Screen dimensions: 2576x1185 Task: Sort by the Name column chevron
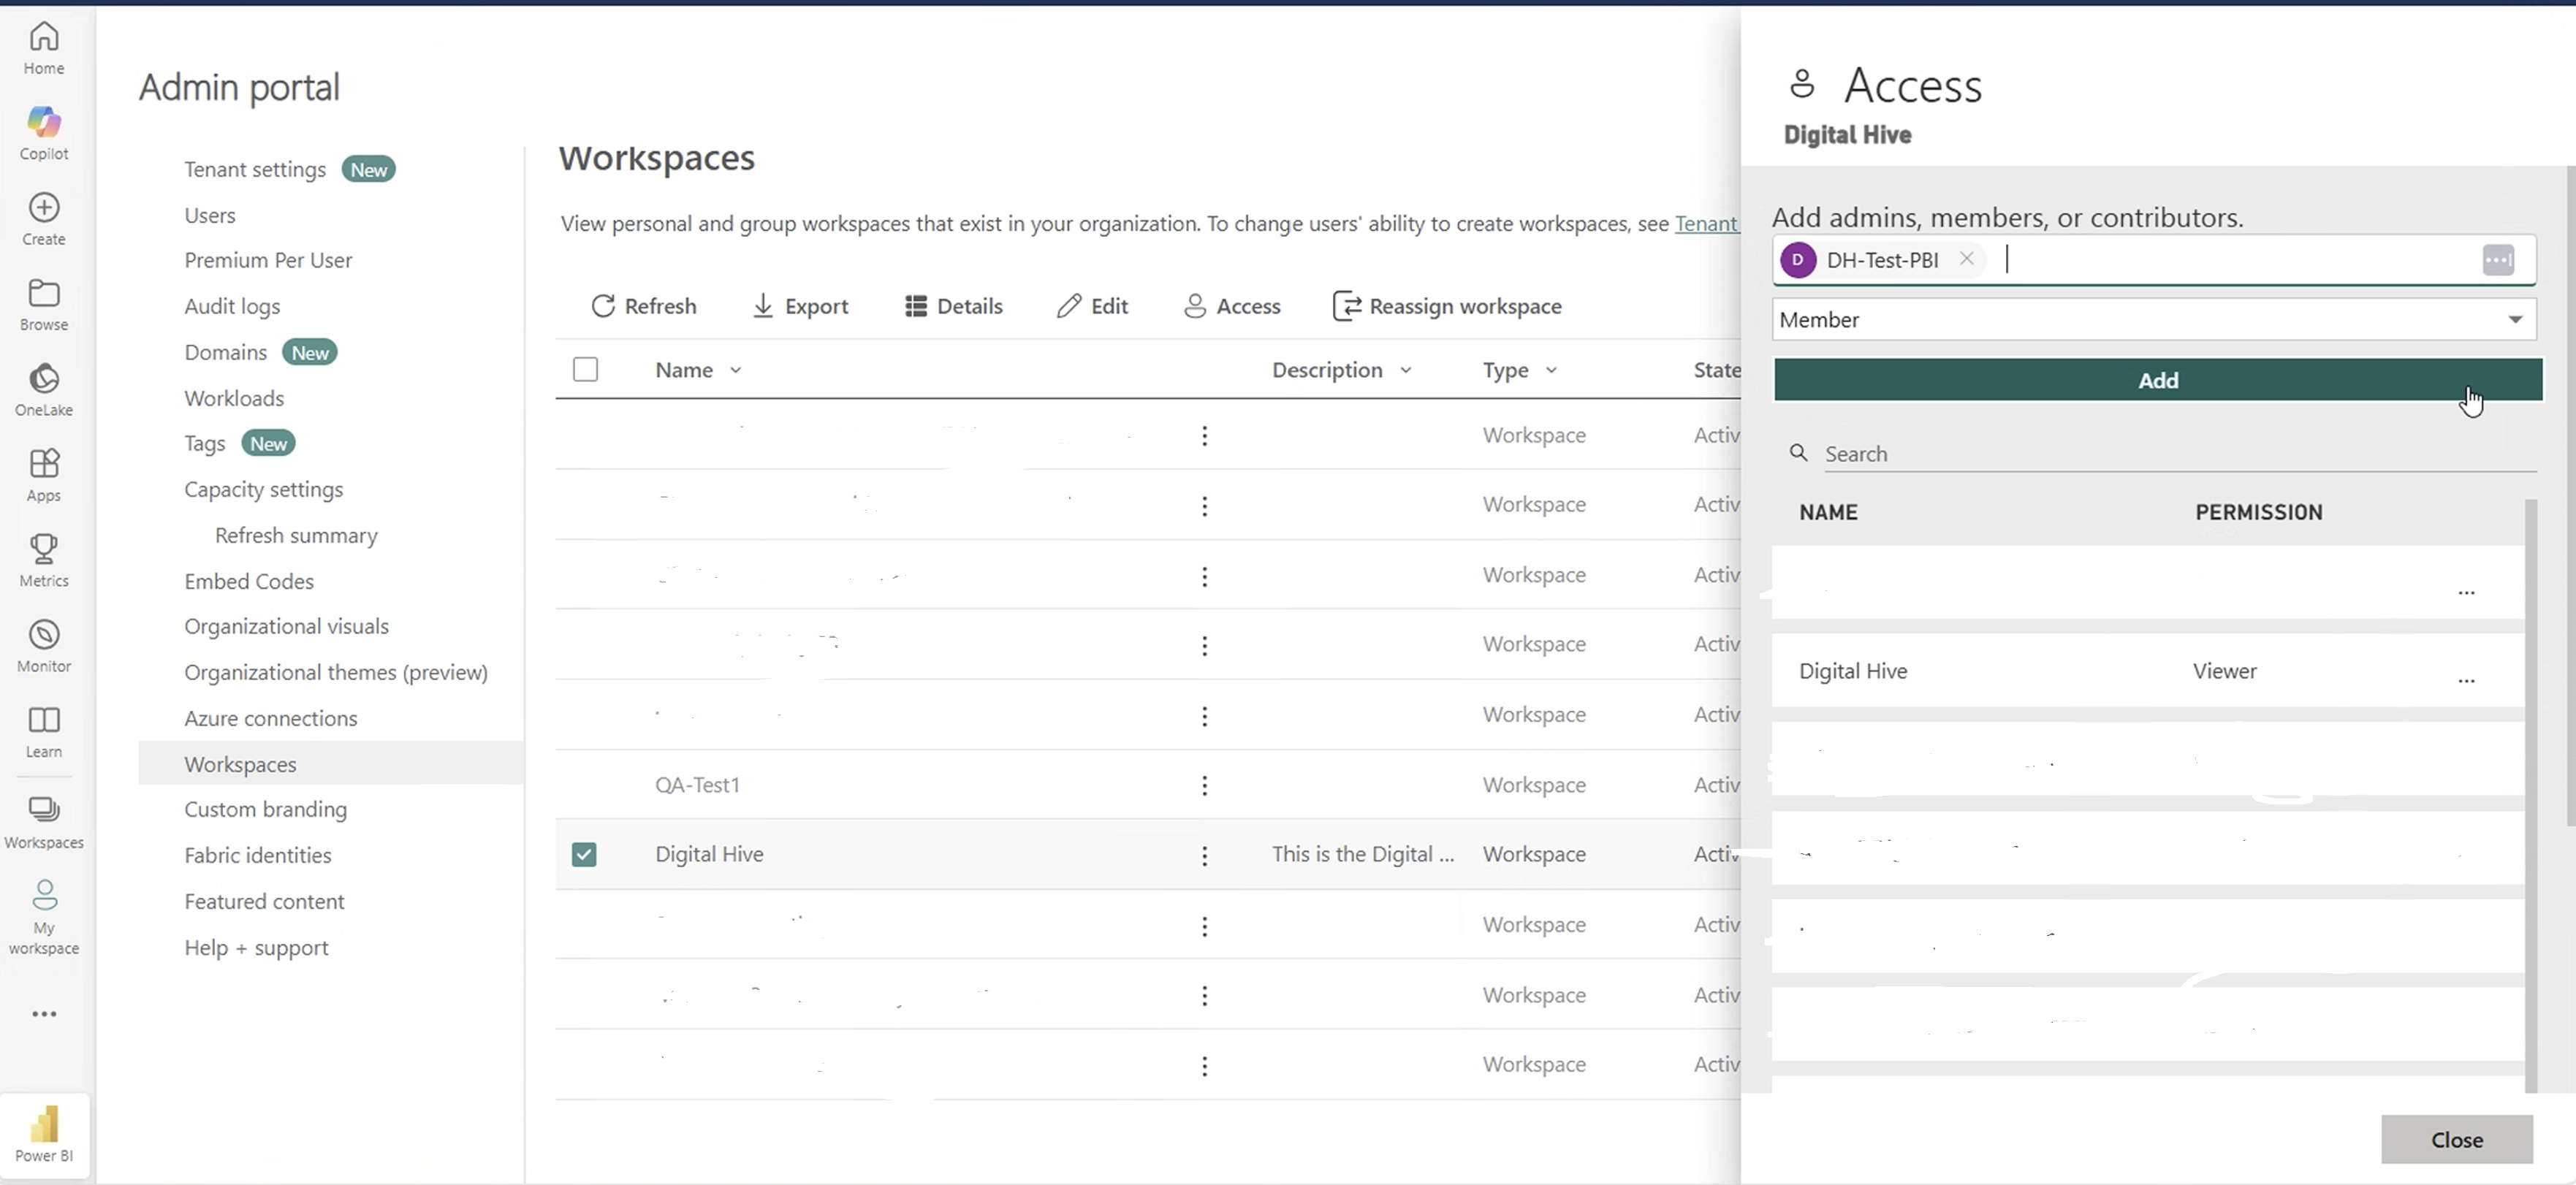click(736, 370)
